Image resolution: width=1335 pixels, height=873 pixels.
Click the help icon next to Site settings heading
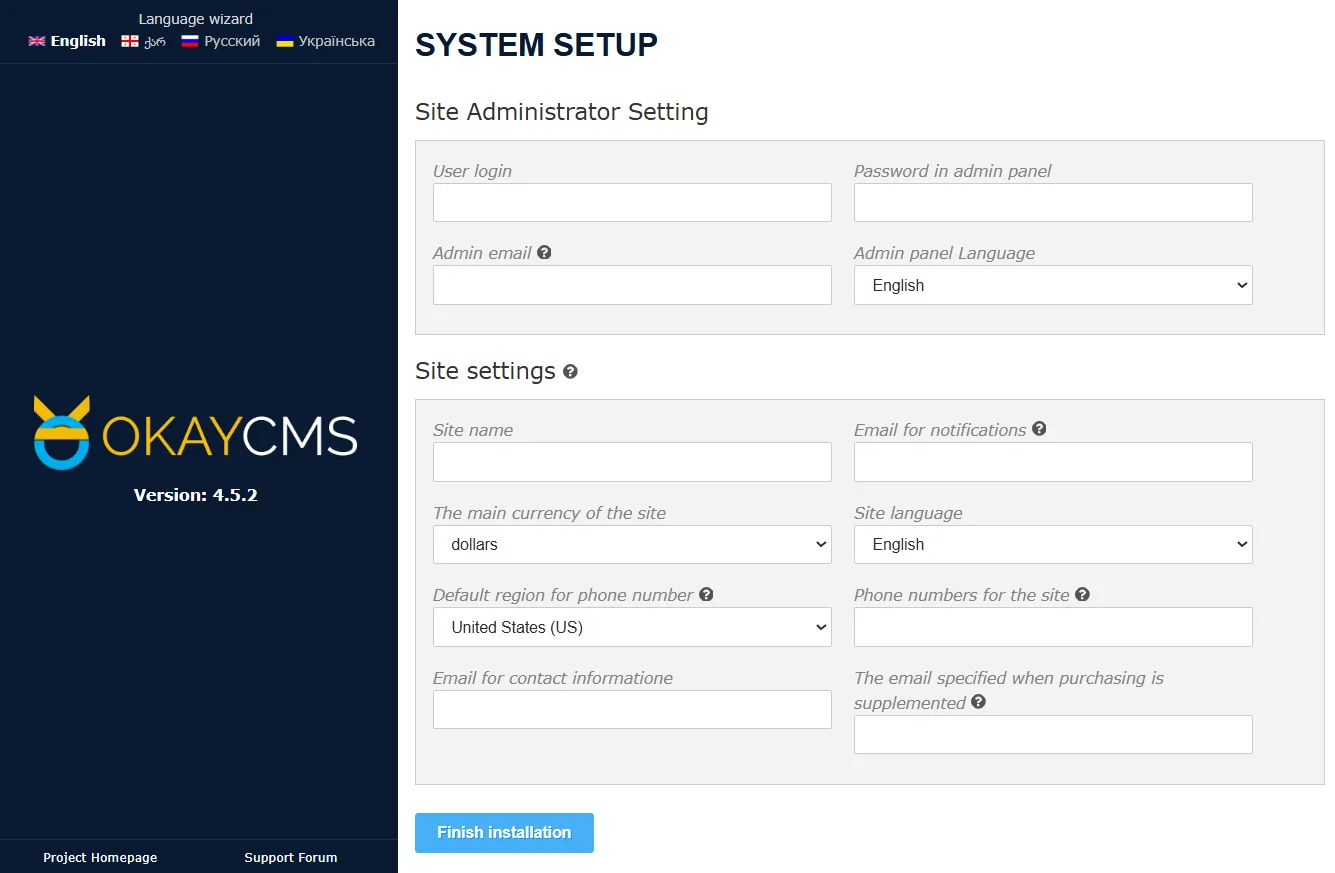pyautogui.click(x=570, y=371)
